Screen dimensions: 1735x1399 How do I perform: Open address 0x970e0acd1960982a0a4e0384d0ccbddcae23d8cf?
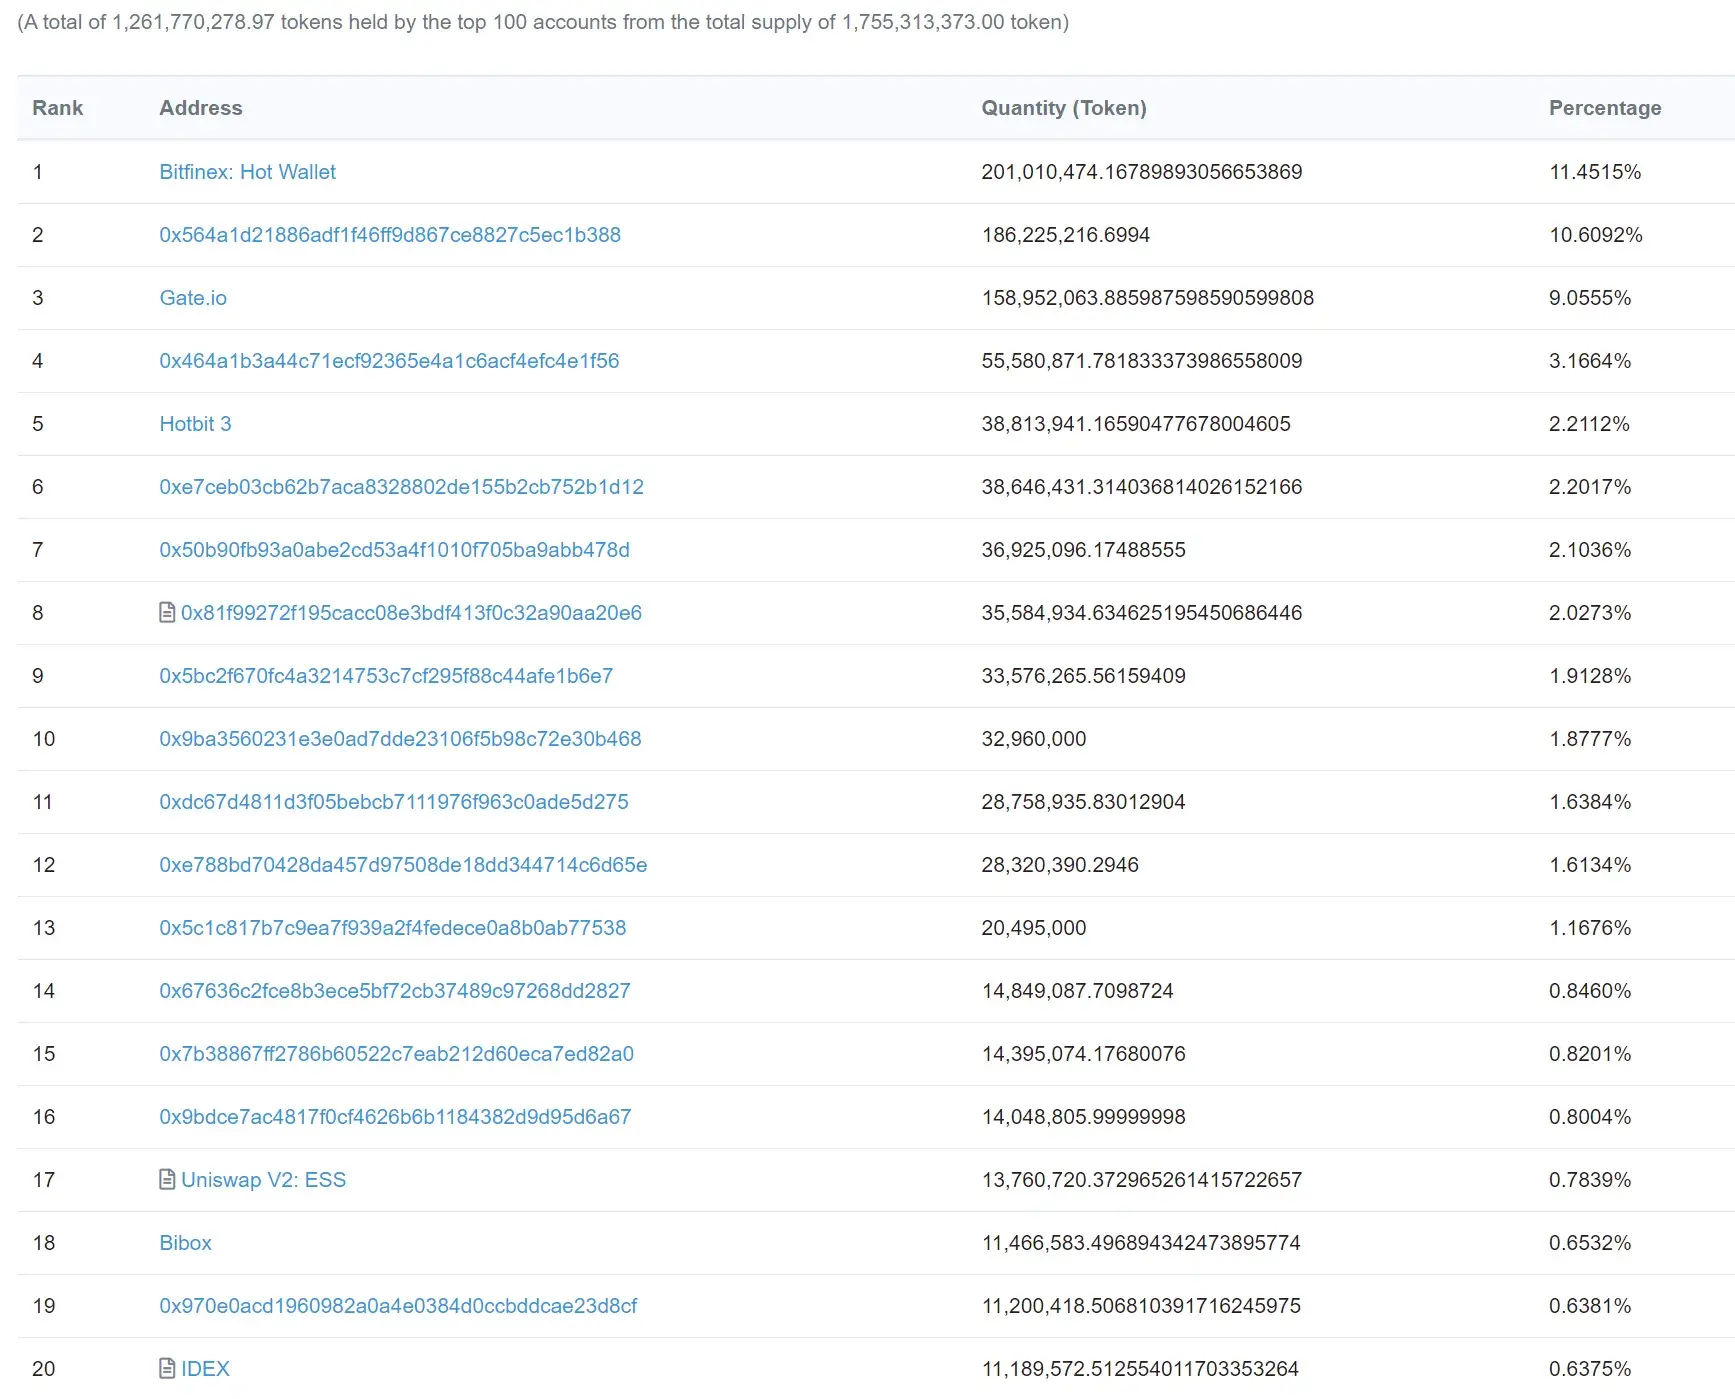point(398,1306)
